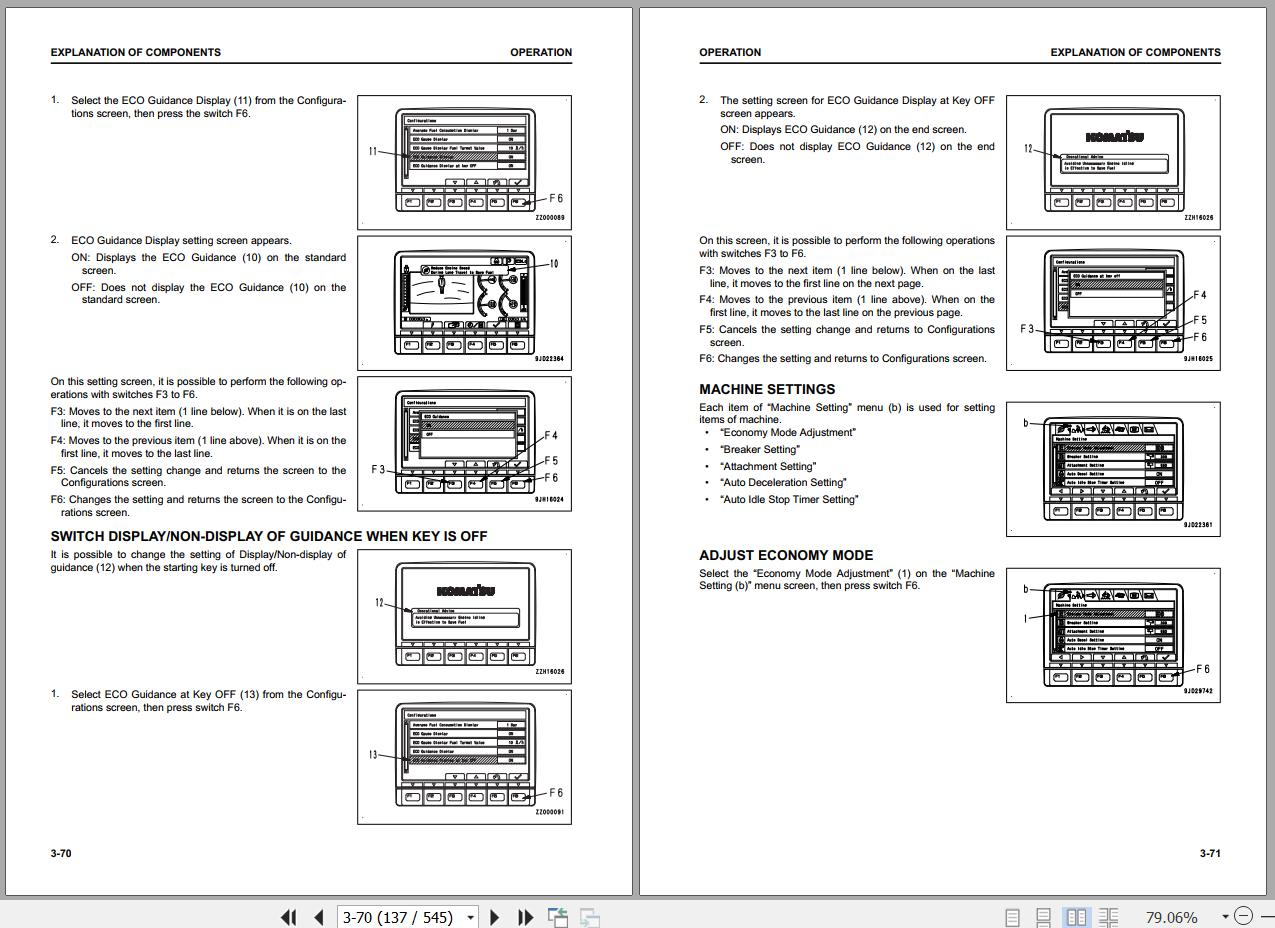Switch to single page view

[x=1012, y=917]
